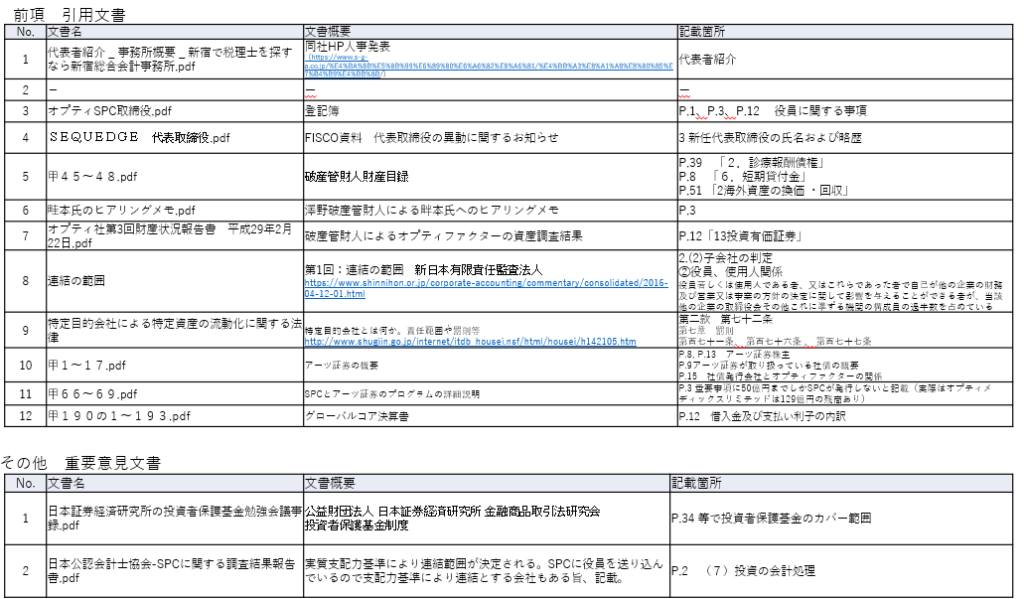
Task: Click the P.2 (7) 投資の会計処理 cell
Action: [760, 570]
